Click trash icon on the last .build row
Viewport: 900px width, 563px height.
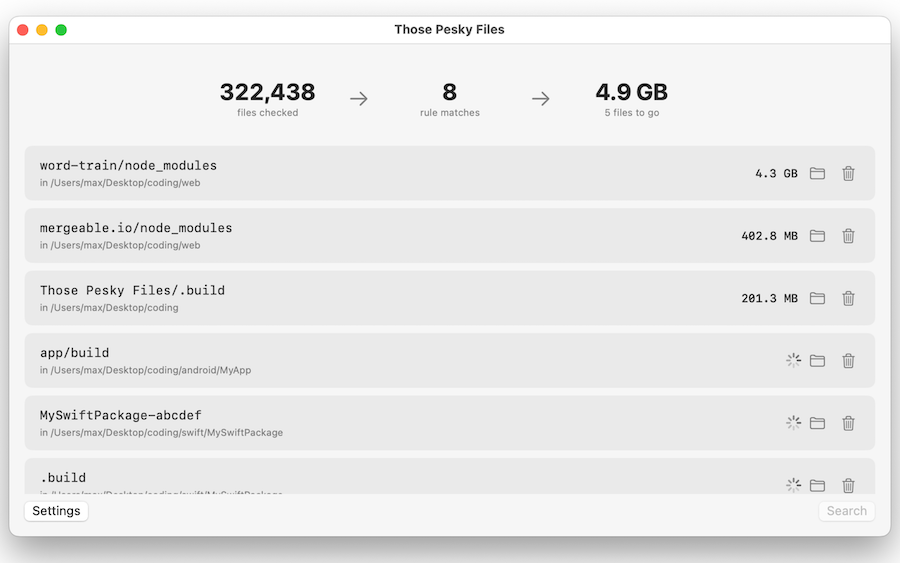(x=848, y=485)
